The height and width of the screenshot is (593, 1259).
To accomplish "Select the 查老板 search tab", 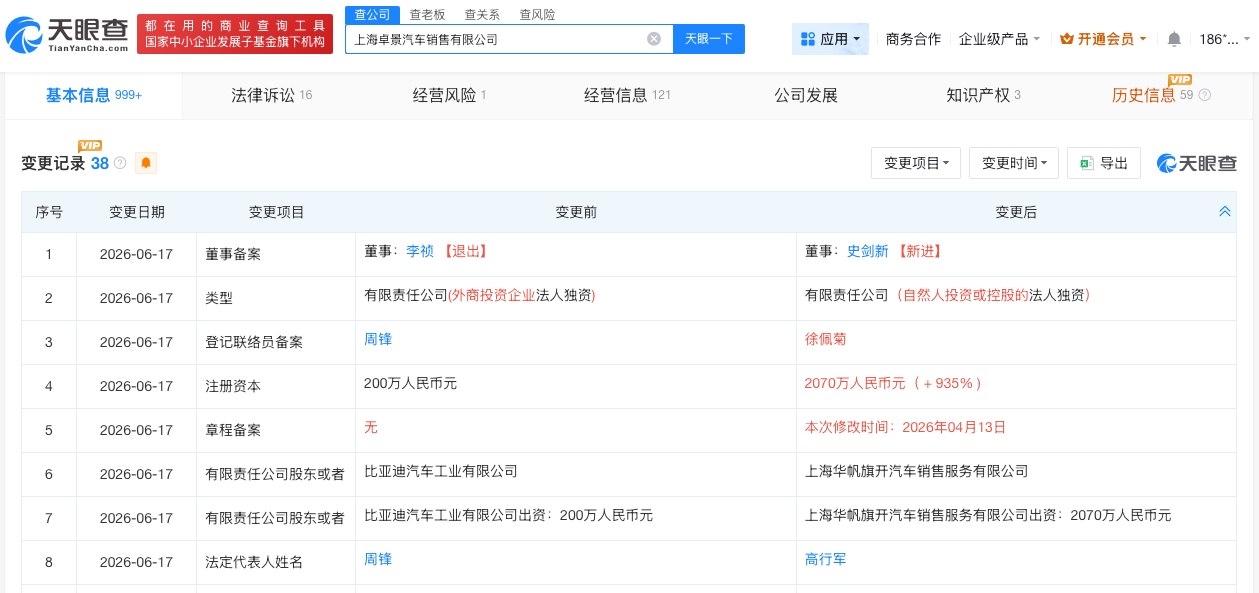I will click(x=427, y=15).
